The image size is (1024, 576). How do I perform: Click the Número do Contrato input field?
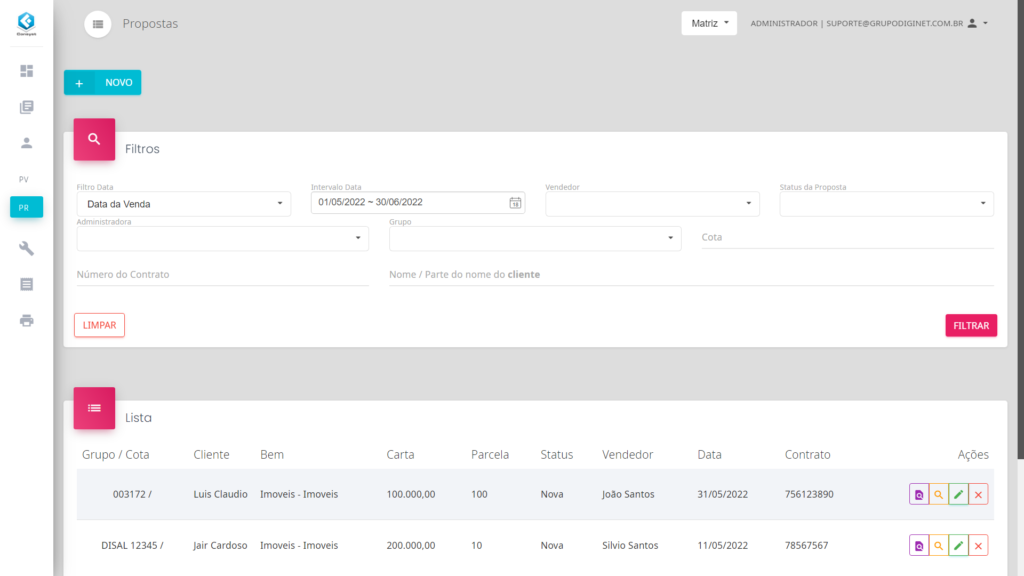point(222,274)
